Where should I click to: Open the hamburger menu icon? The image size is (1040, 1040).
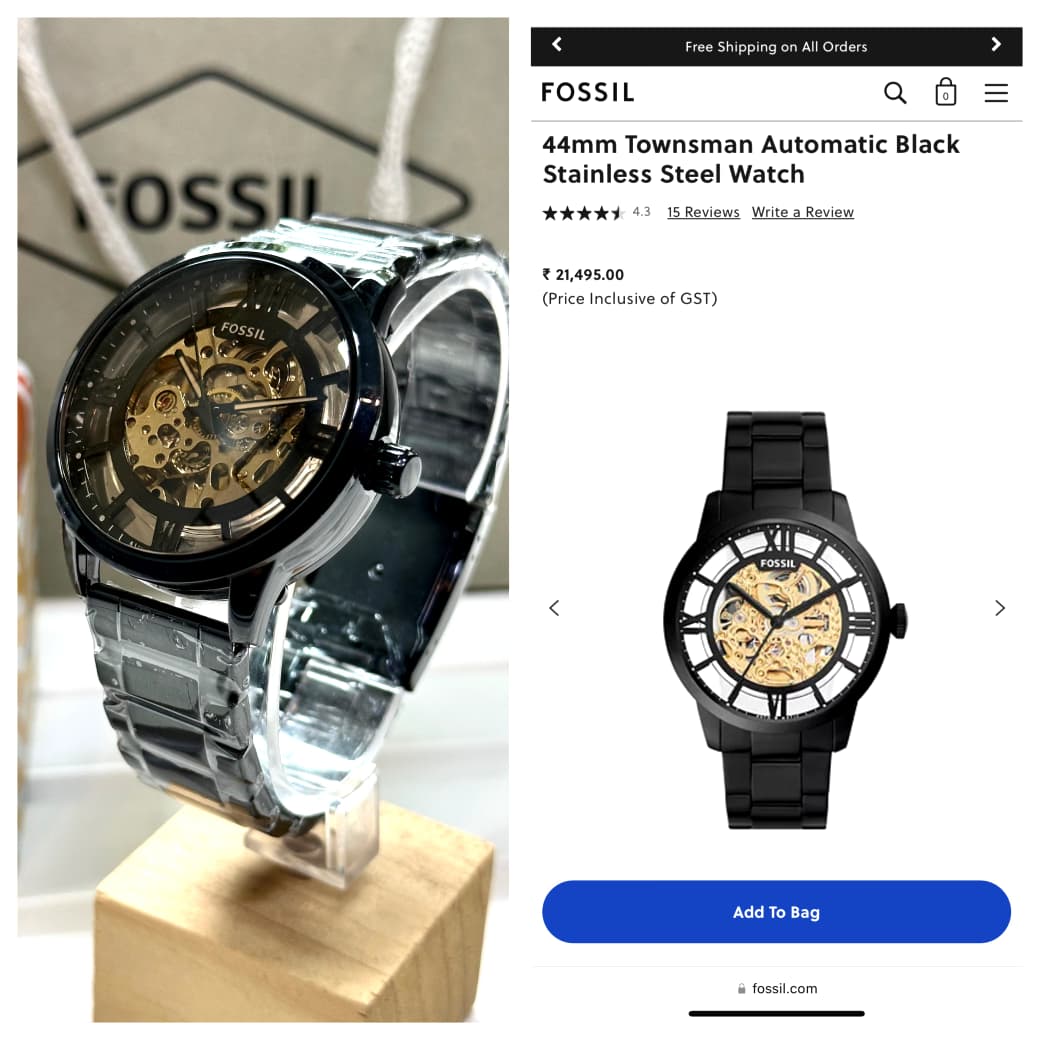pyautogui.click(x=996, y=93)
